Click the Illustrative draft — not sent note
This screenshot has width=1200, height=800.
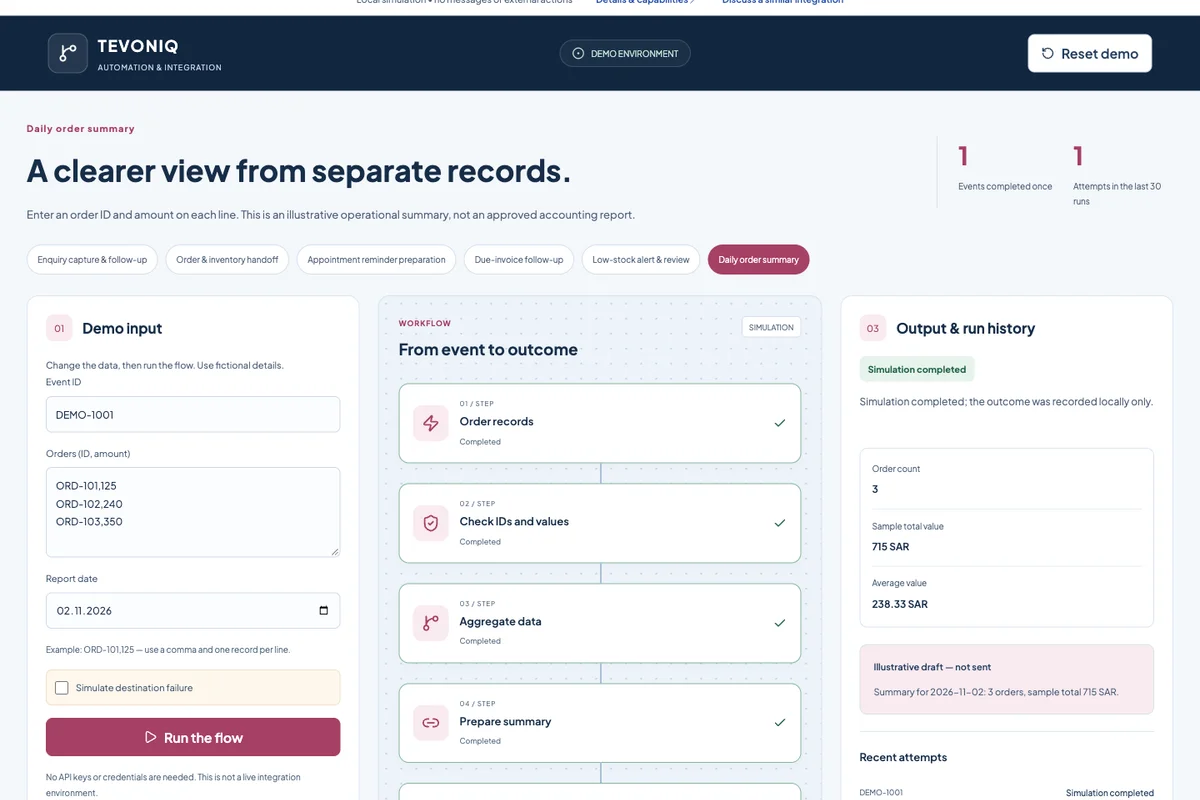1007,679
